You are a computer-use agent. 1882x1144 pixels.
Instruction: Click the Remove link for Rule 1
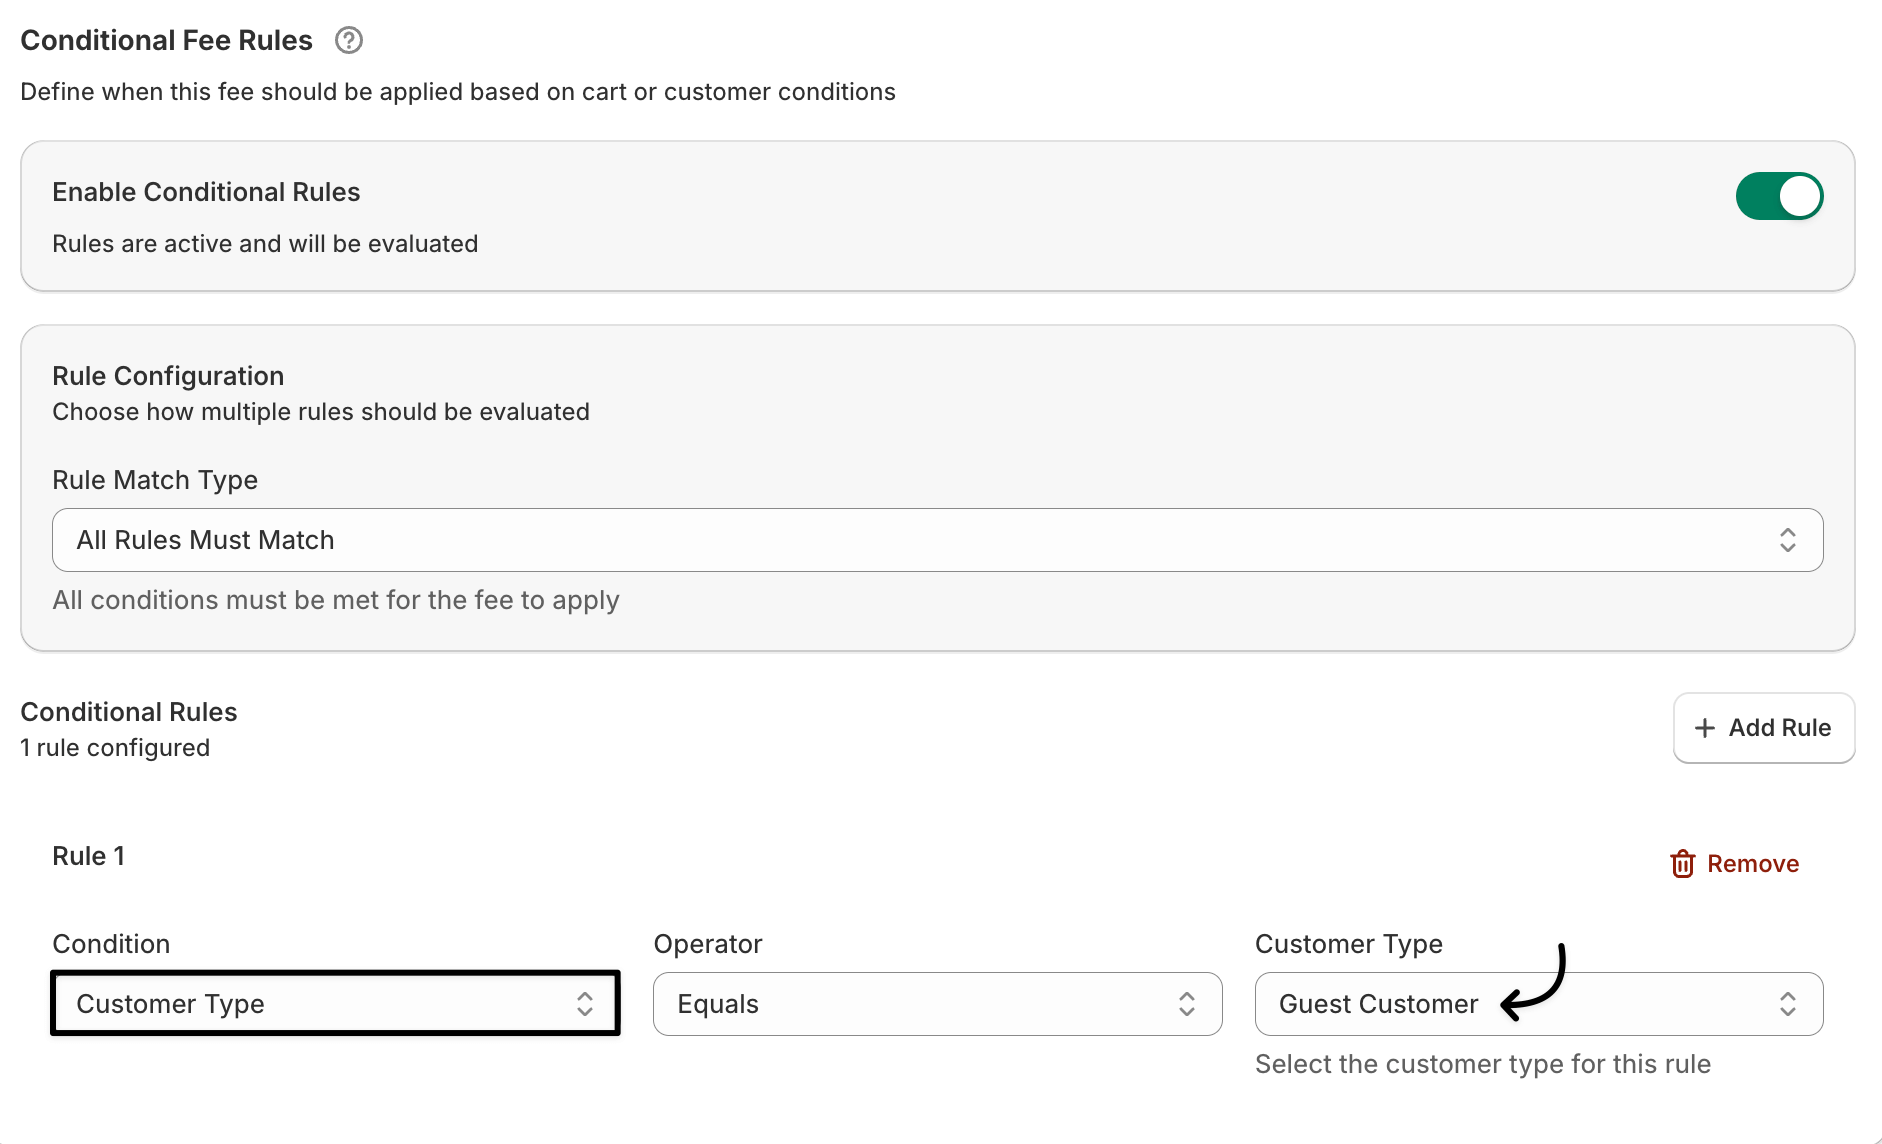[1752, 864]
